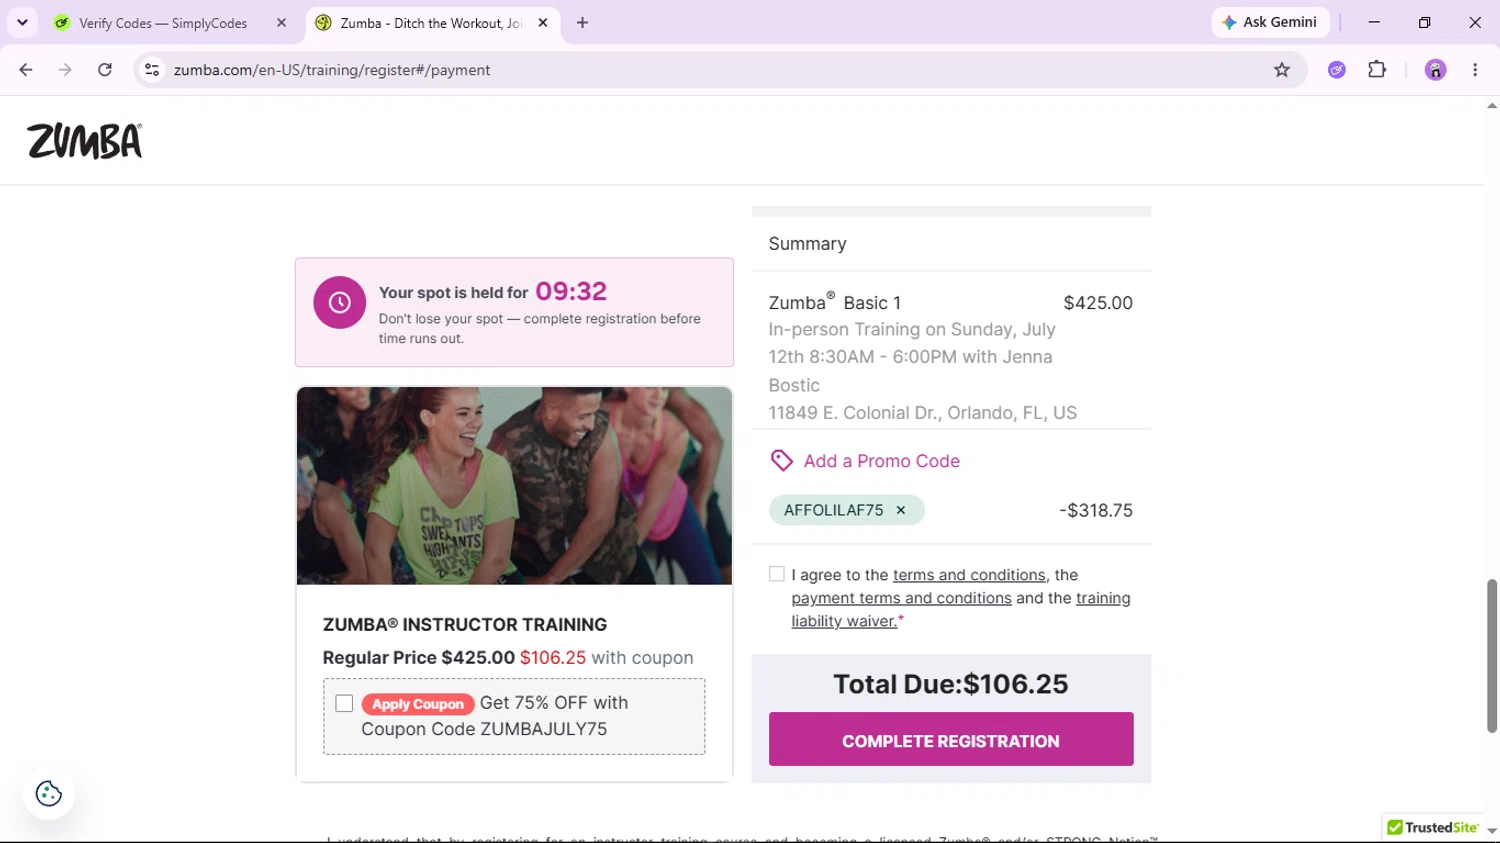
Task: Bookmark this page with star icon
Action: coord(1282,70)
